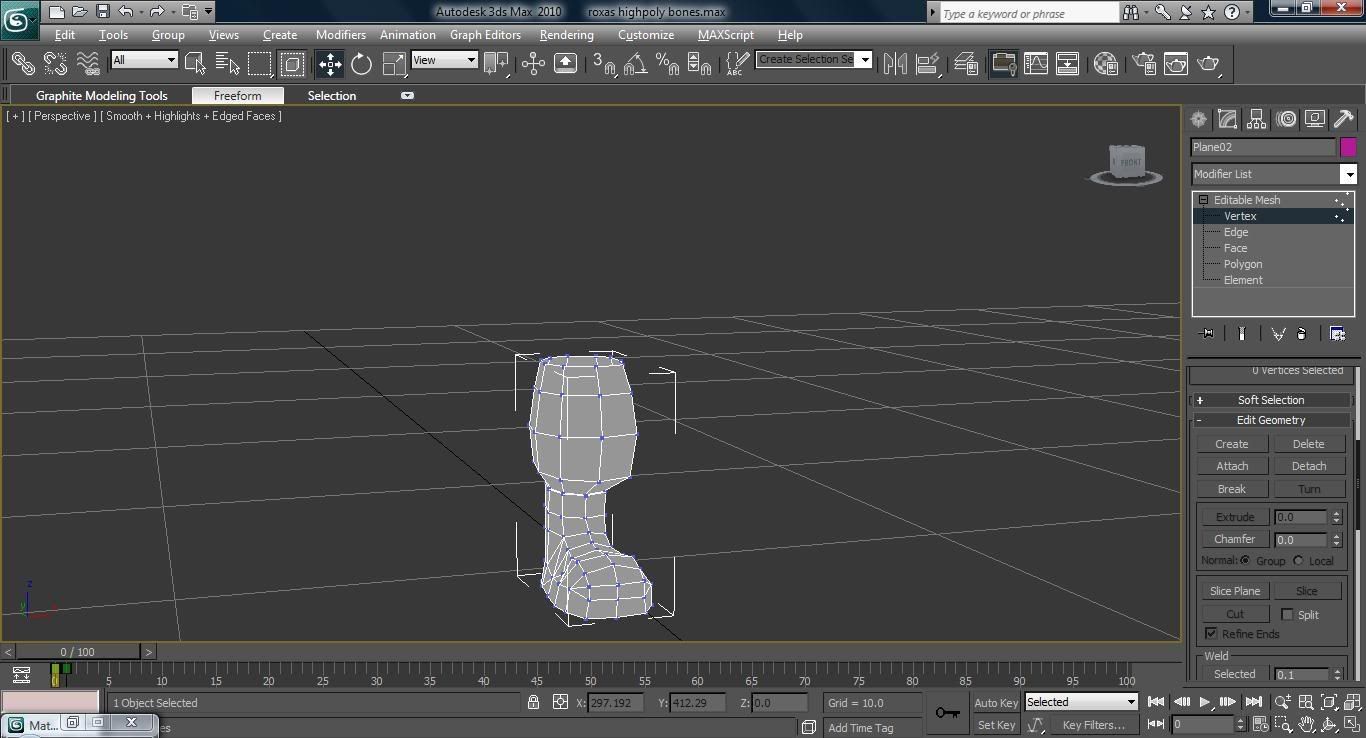Open the Modifiers menu
1366x738 pixels.
[341, 34]
